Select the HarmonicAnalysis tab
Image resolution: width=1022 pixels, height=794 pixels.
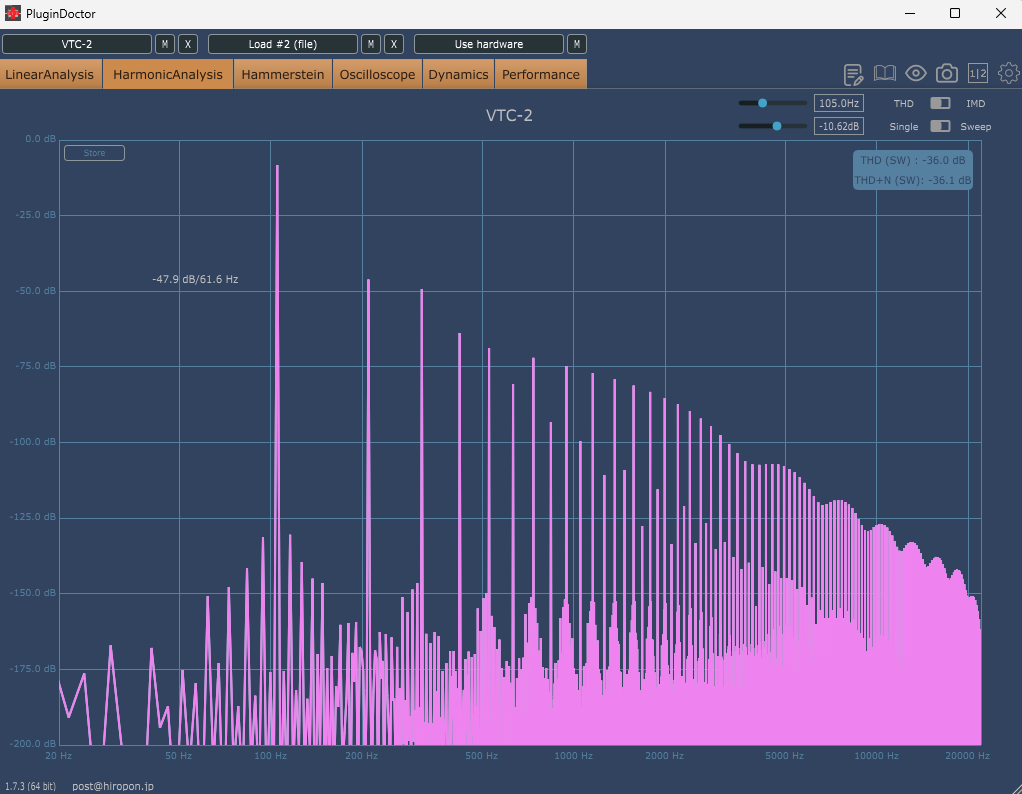tap(168, 74)
